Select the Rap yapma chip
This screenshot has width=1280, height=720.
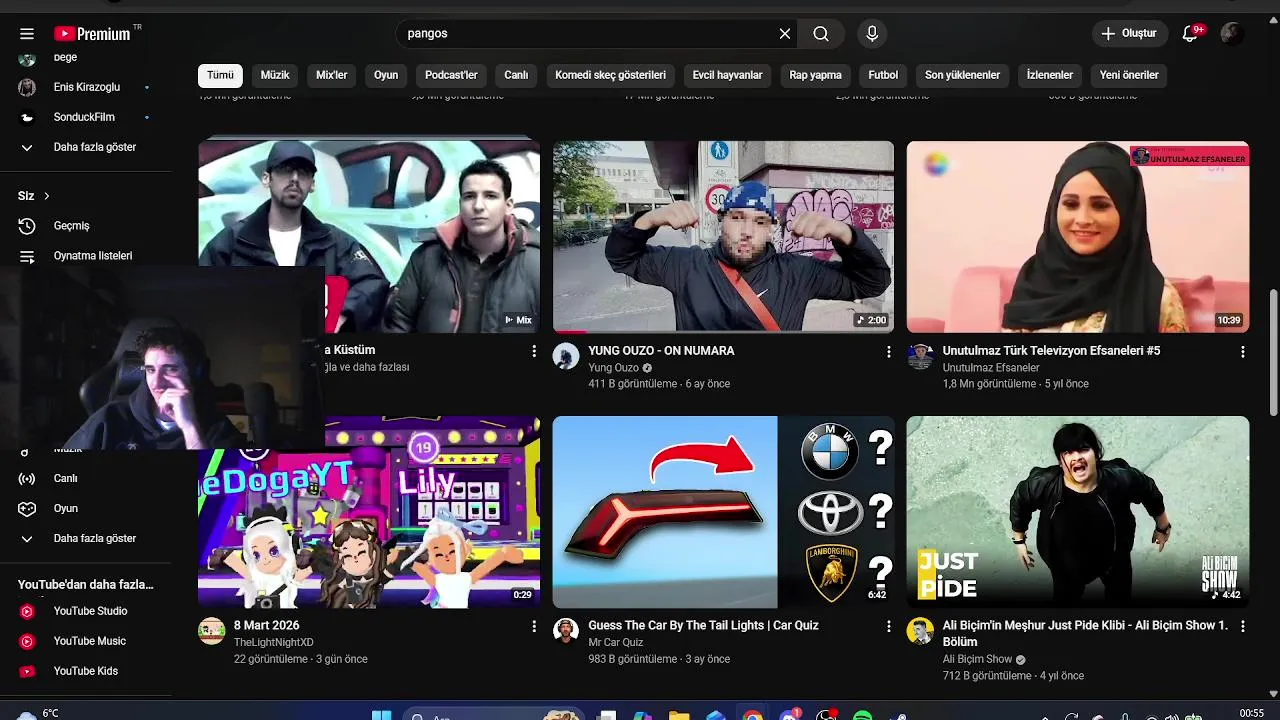pos(815,75)
